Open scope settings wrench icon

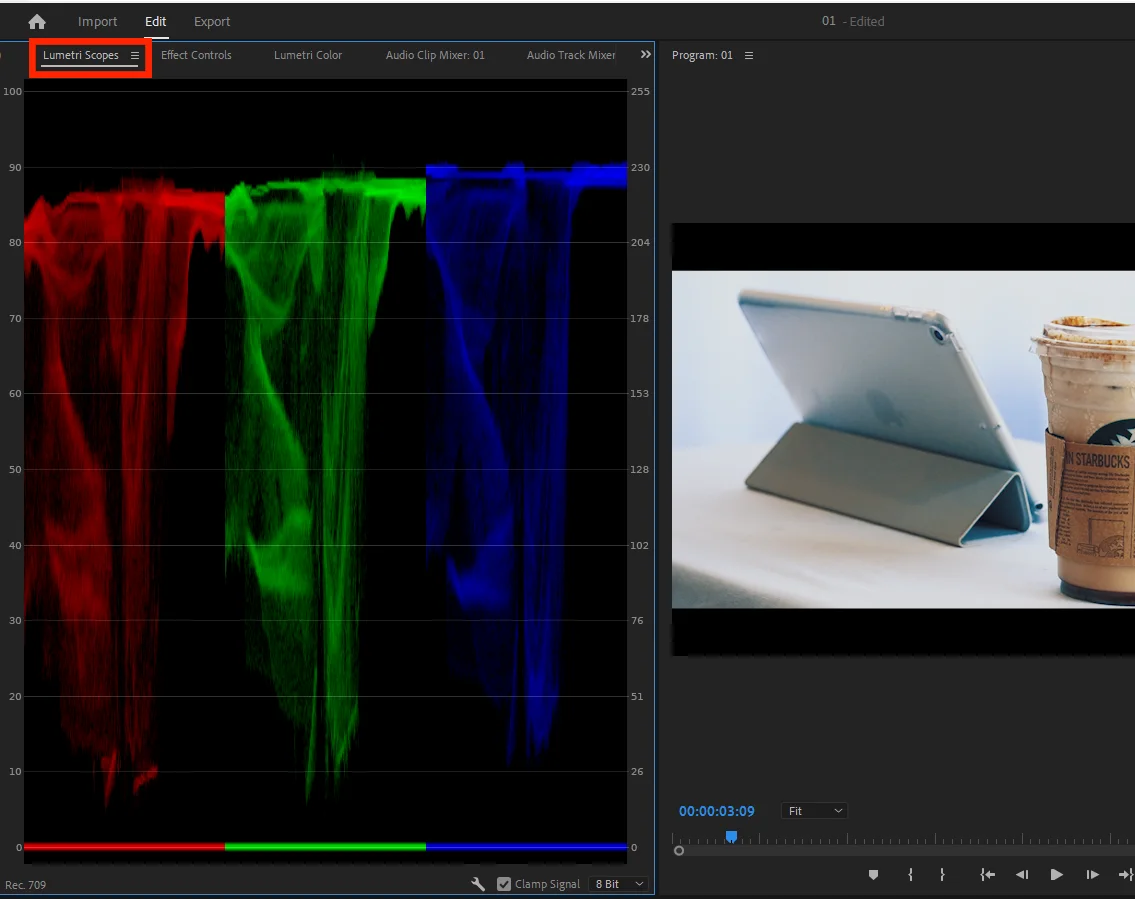coord(478,884)
